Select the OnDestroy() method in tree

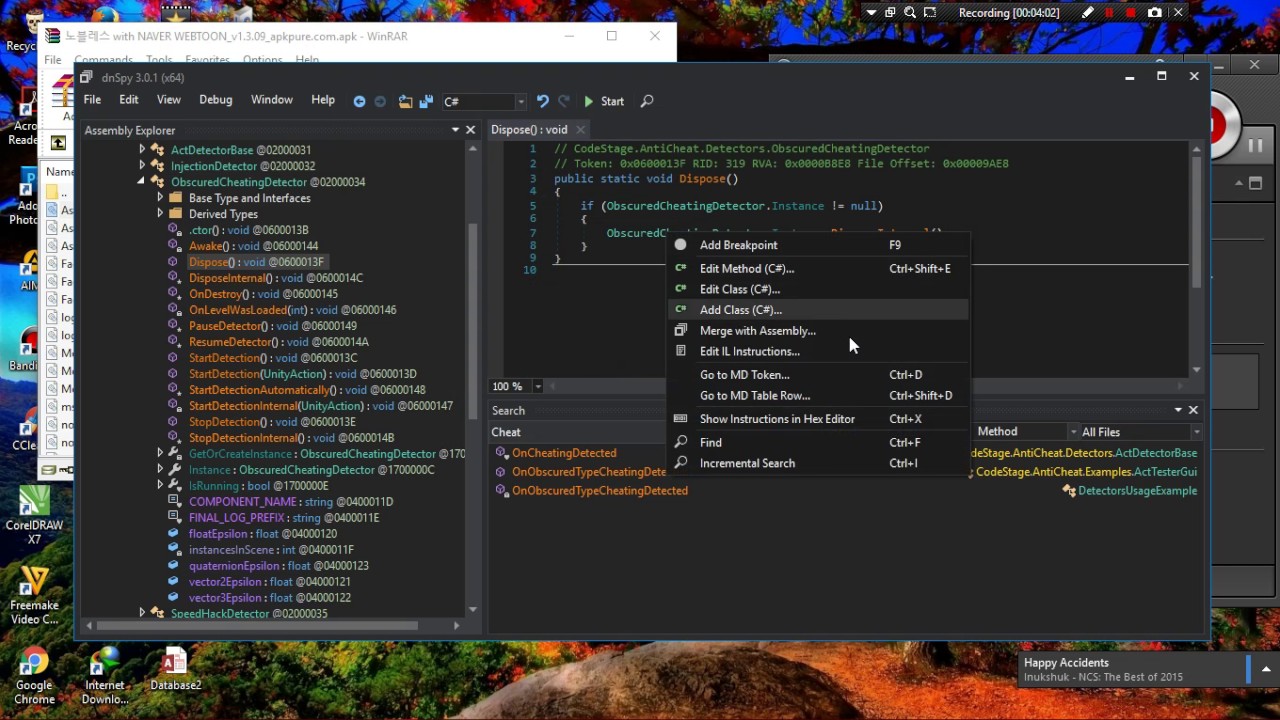263,294
